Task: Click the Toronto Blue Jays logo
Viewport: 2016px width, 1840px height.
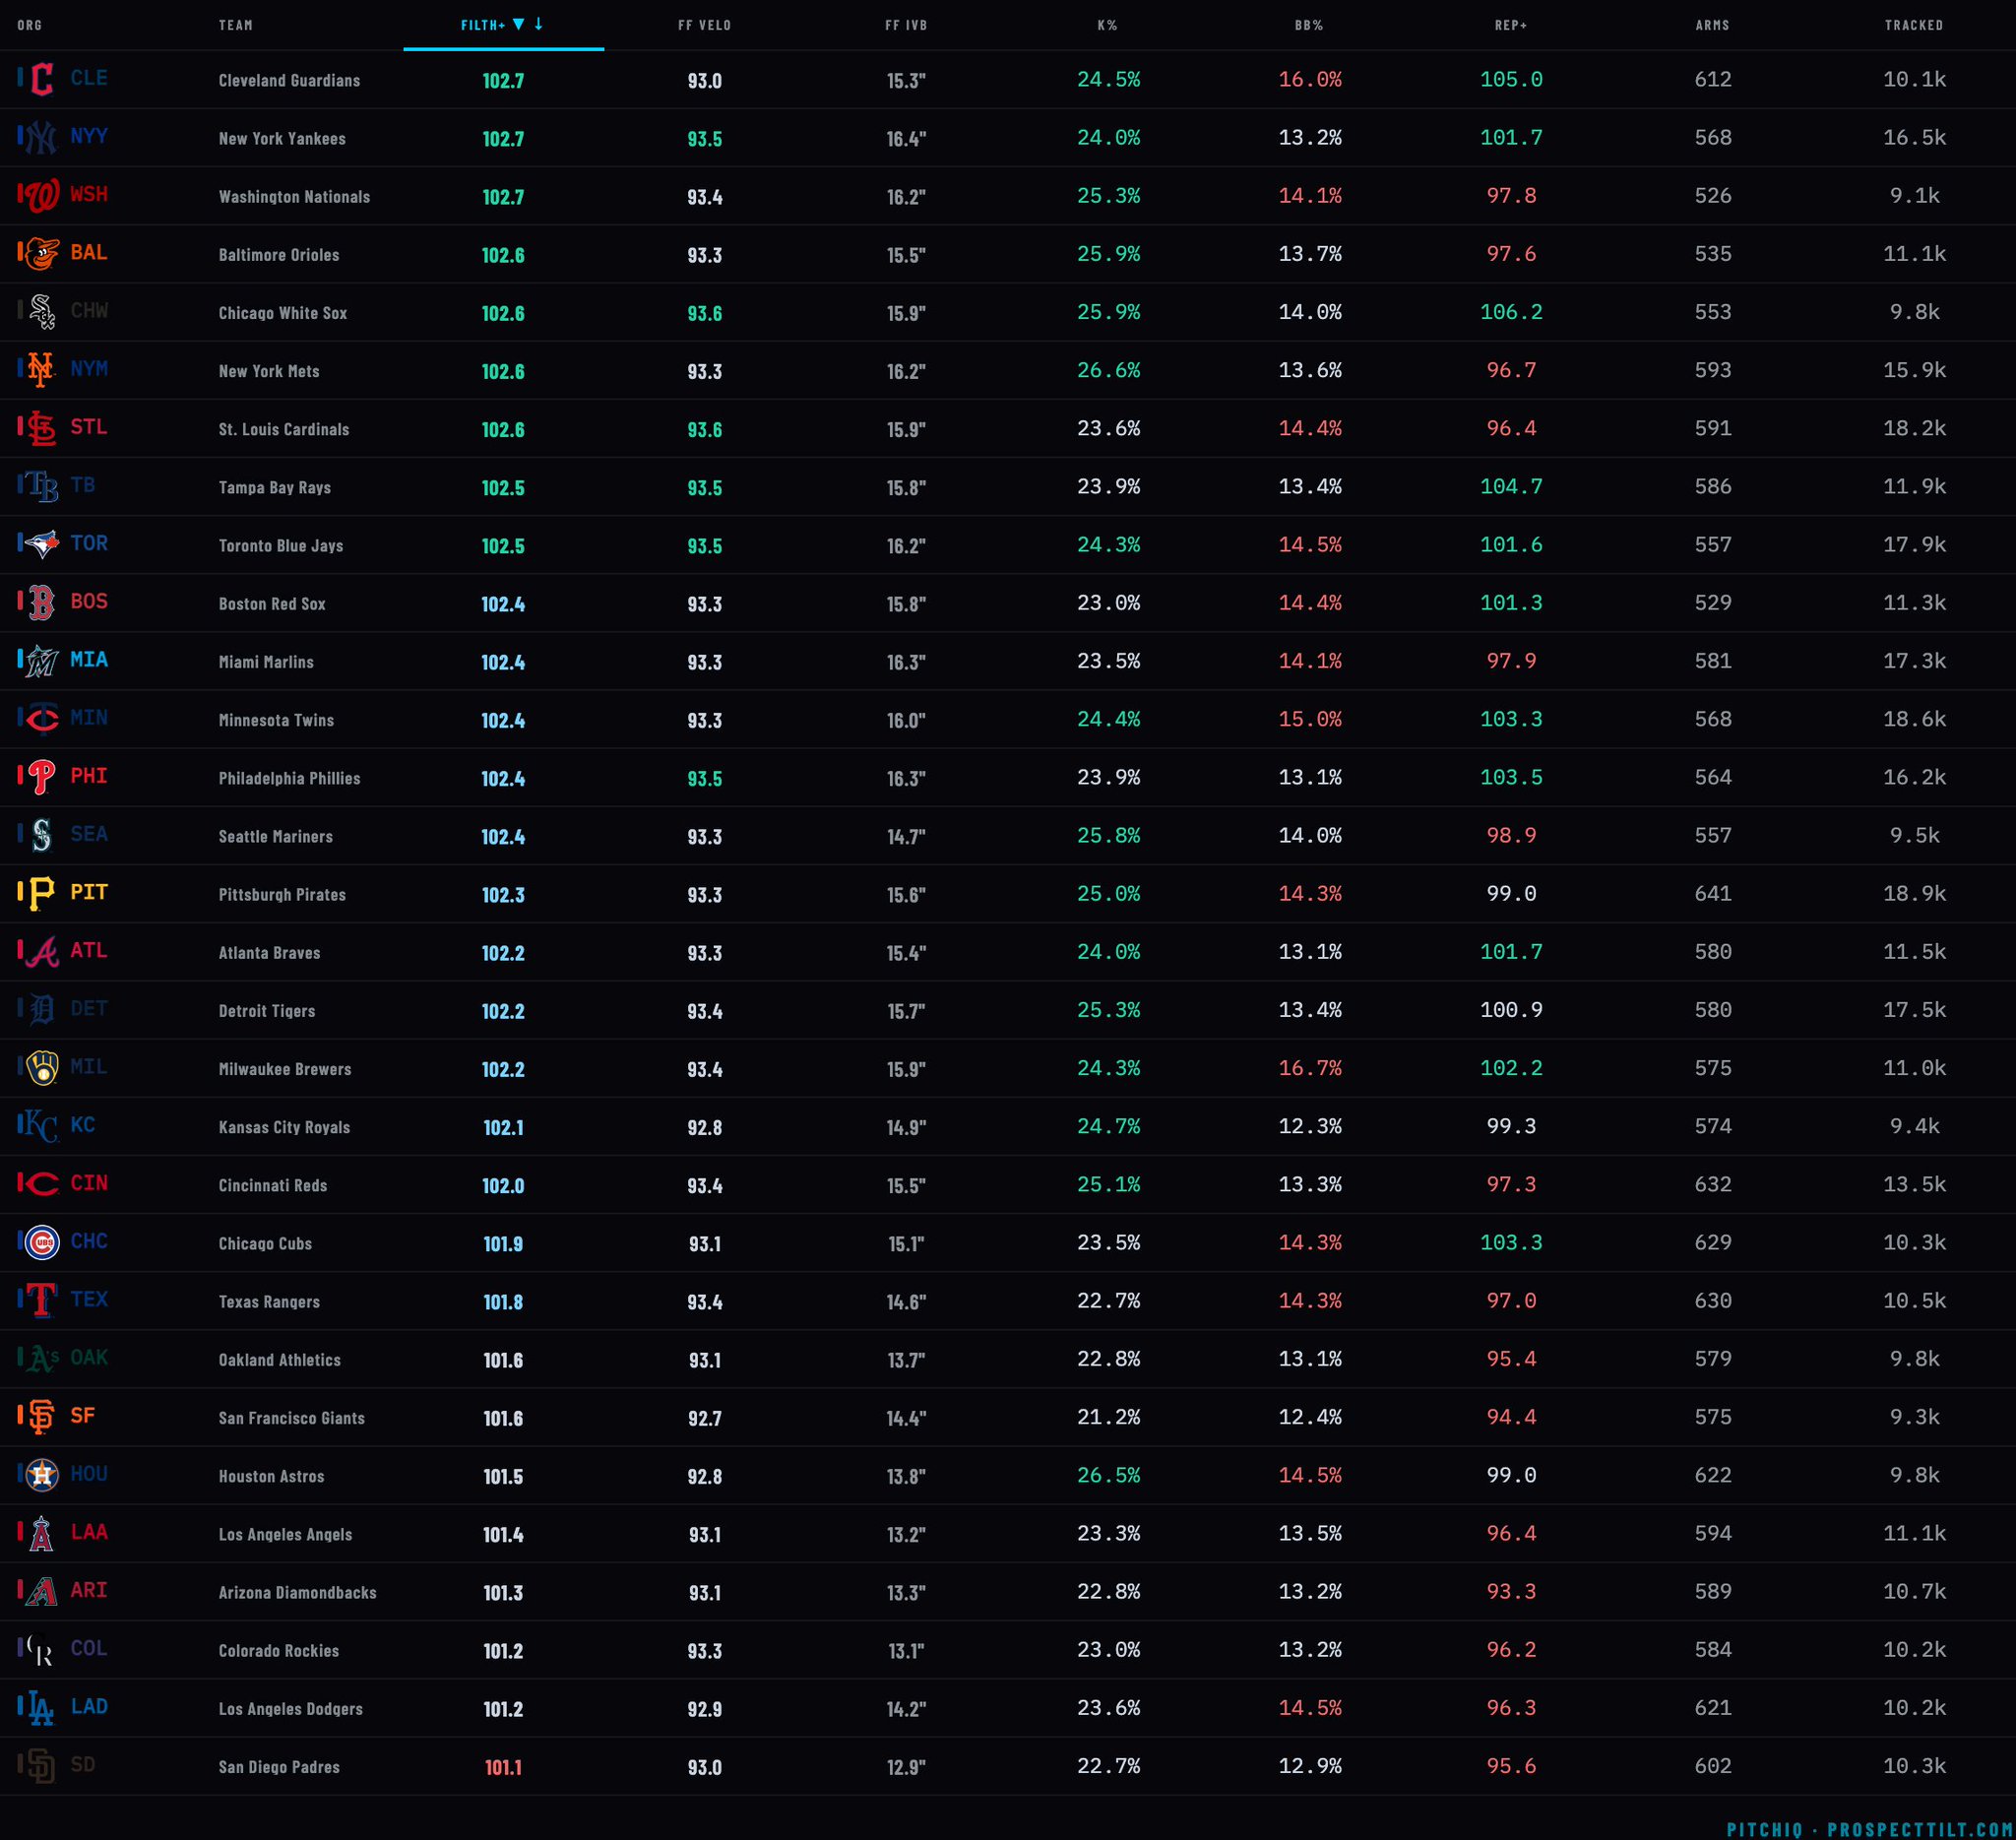Action: point(41,544)
